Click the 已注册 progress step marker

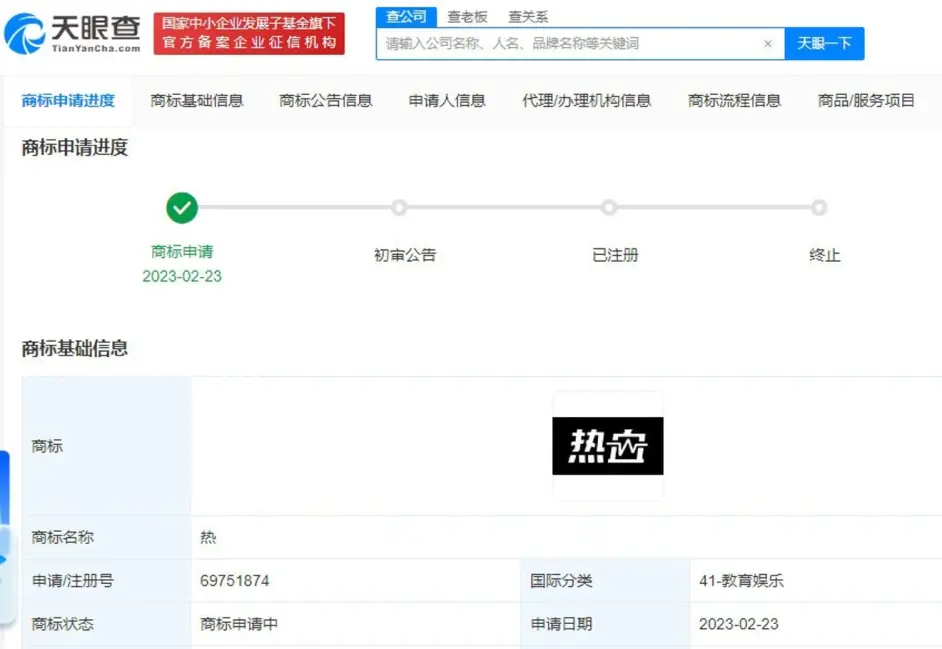click(x=609, y=208)
